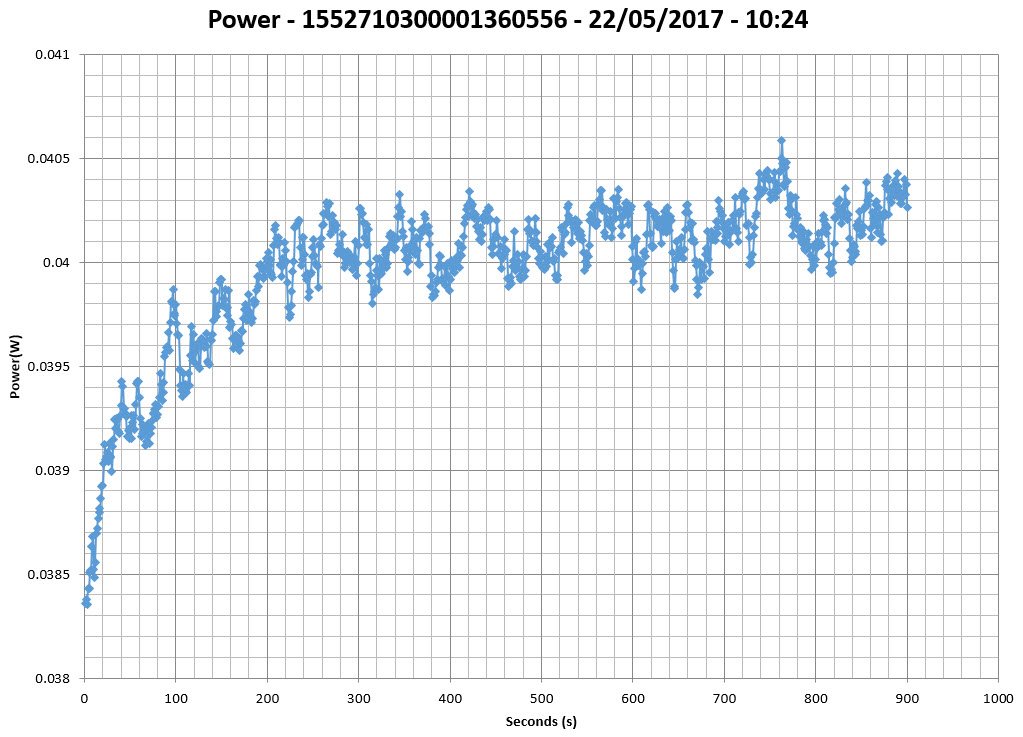This screenshot has height=737, width=1023.
Task: Click the chart title starting with "Power"
Action: (511, 19)
